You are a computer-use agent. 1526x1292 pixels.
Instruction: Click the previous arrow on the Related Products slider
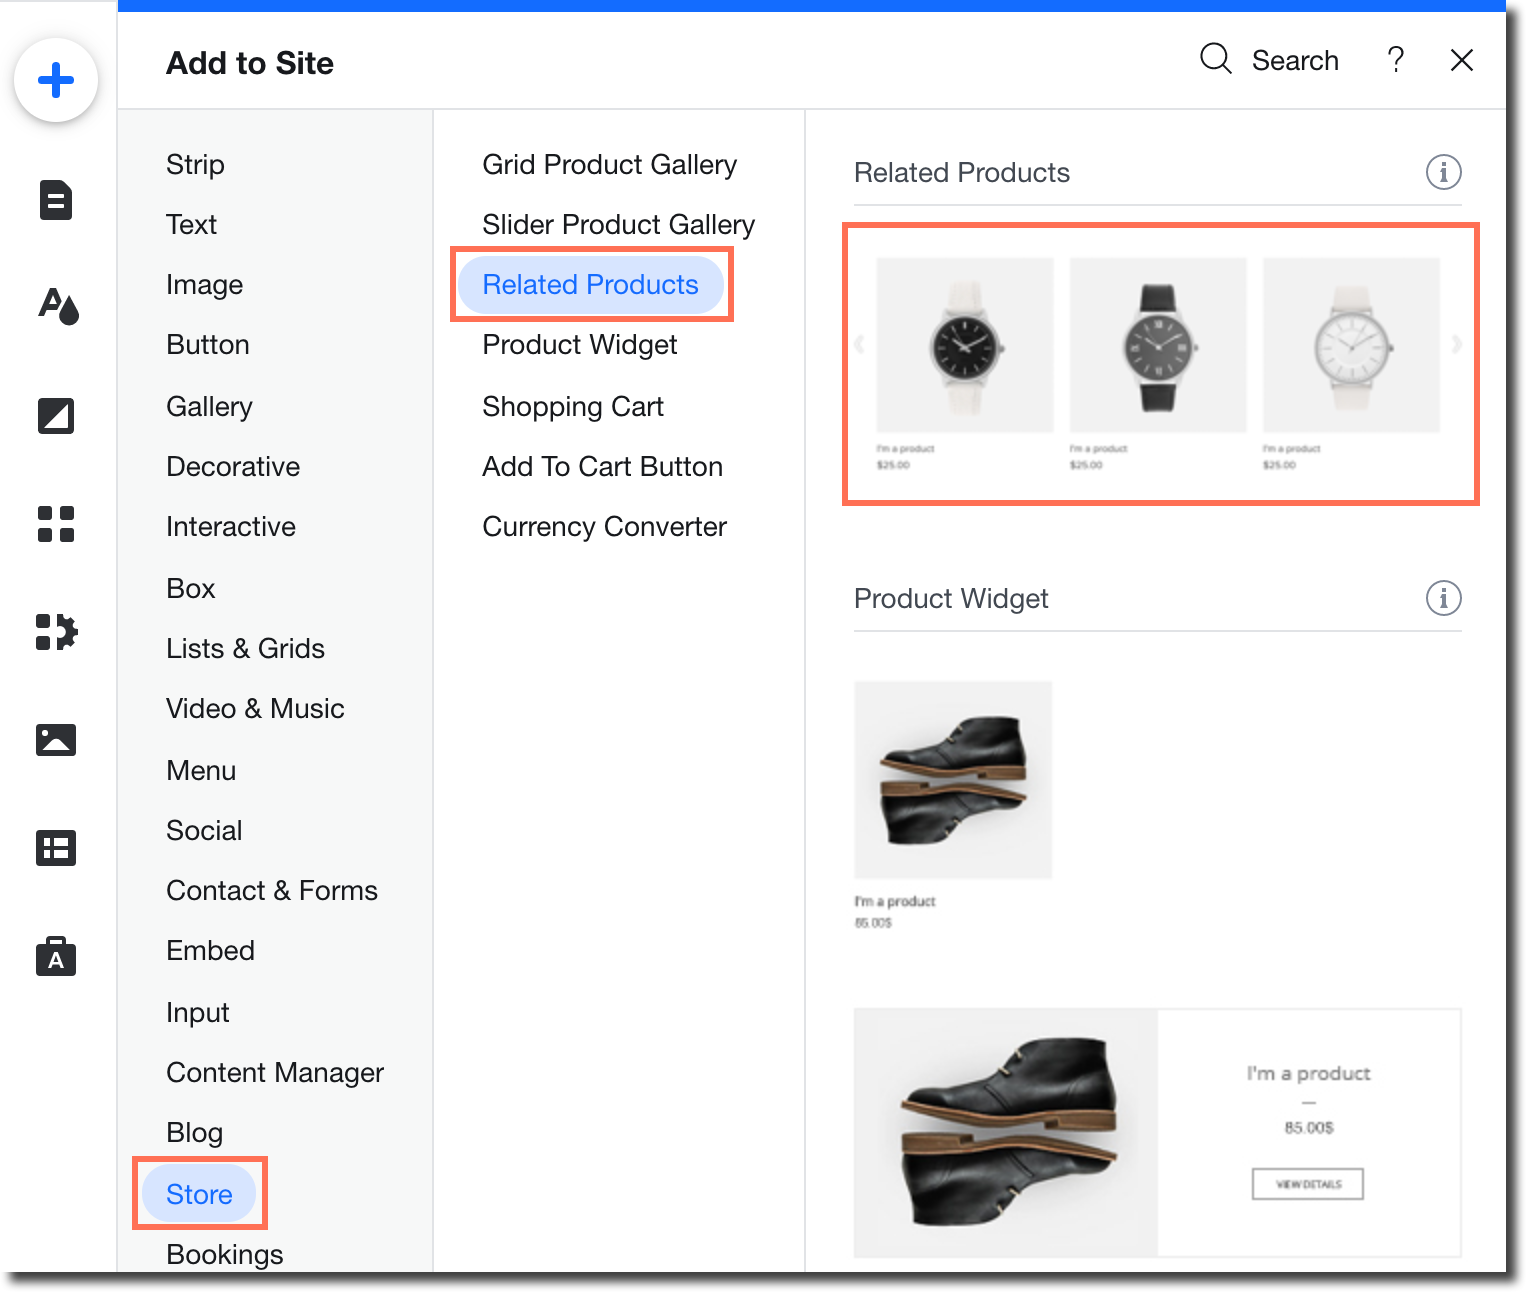click(859, 344)
